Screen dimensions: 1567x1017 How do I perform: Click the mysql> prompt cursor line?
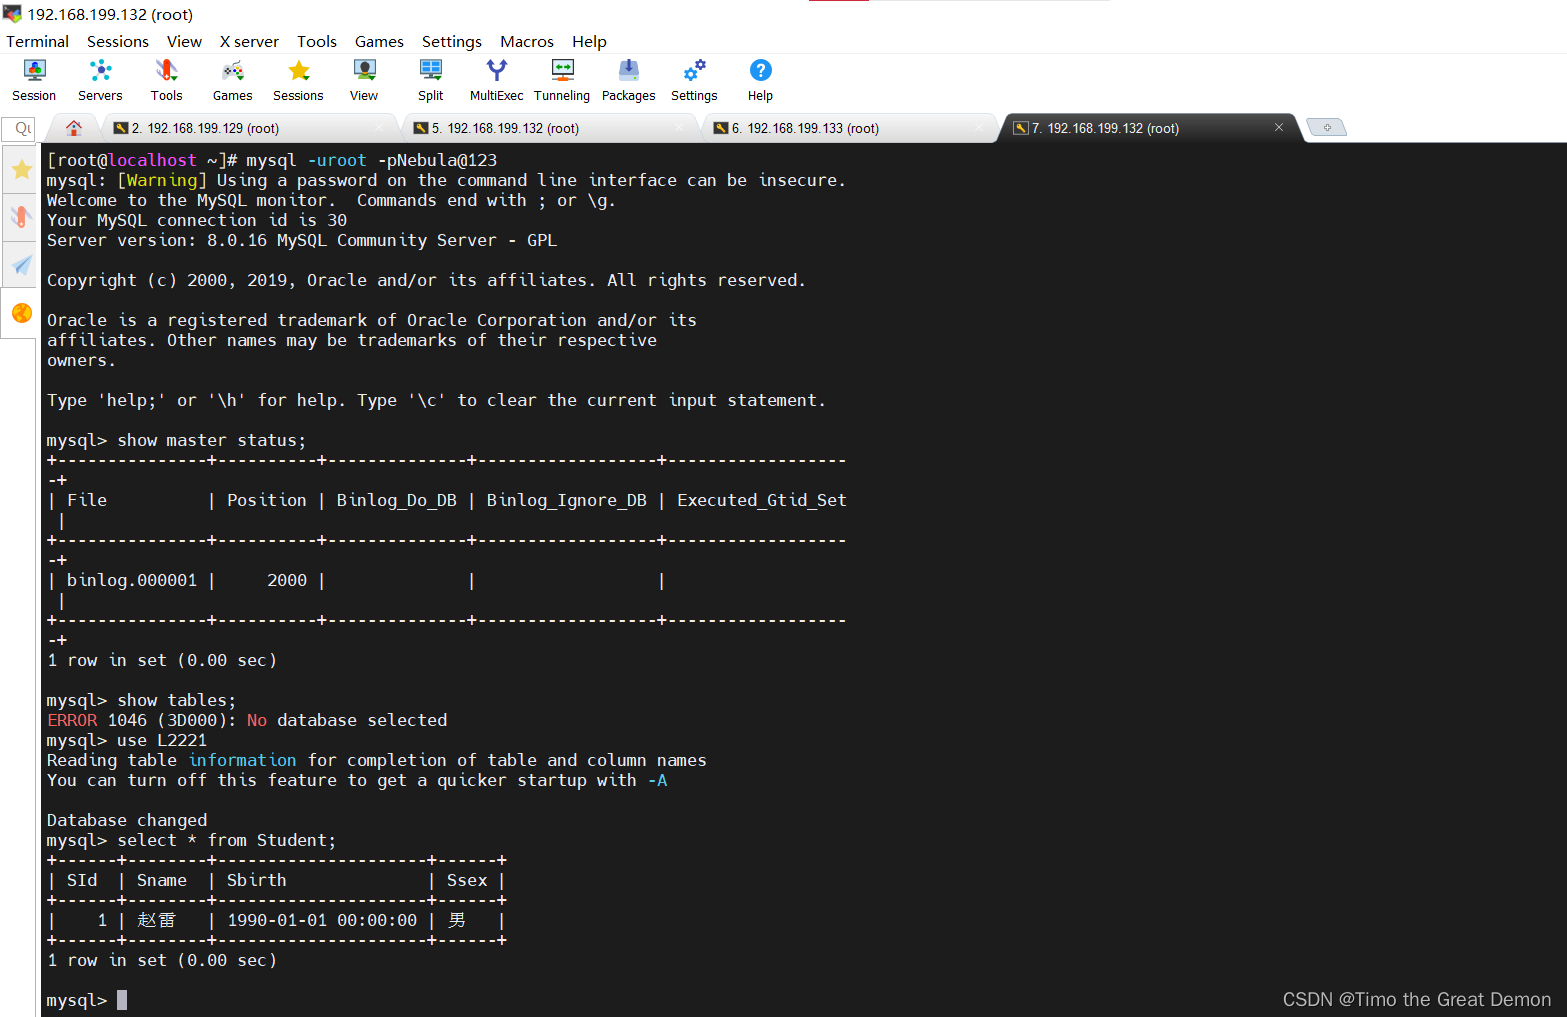87,1000
